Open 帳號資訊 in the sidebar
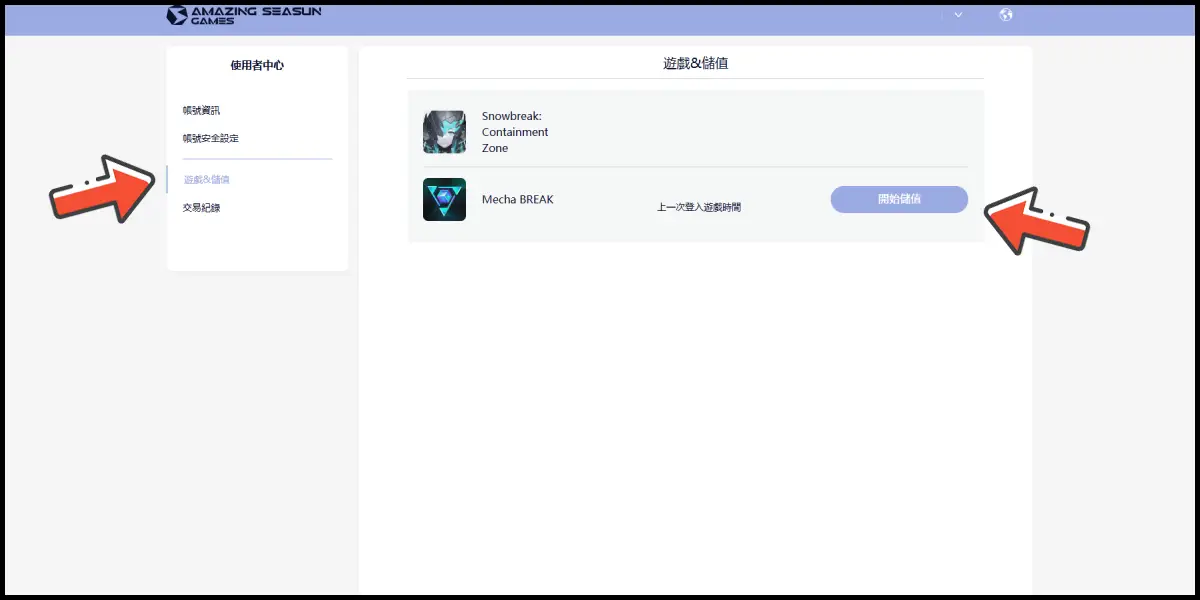 pyautogui.click(x=201, y=110)
